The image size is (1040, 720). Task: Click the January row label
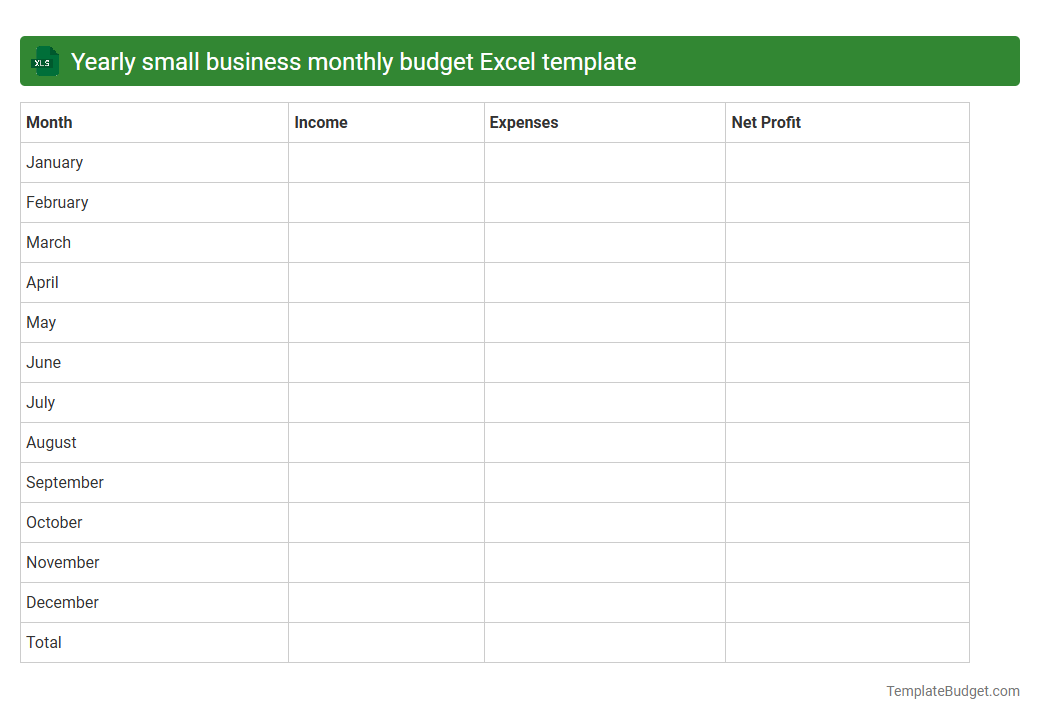[54, 162]
